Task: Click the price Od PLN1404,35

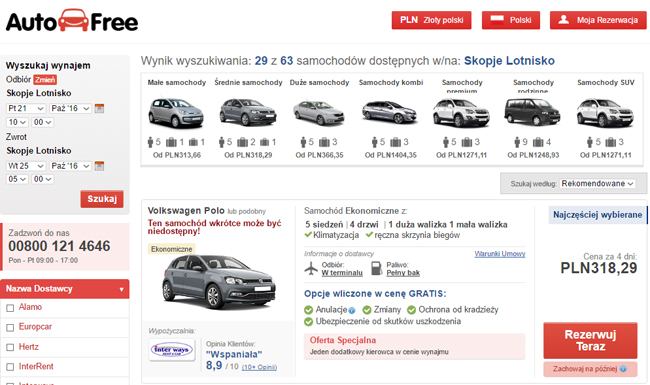Action: (x=390, y=155)
